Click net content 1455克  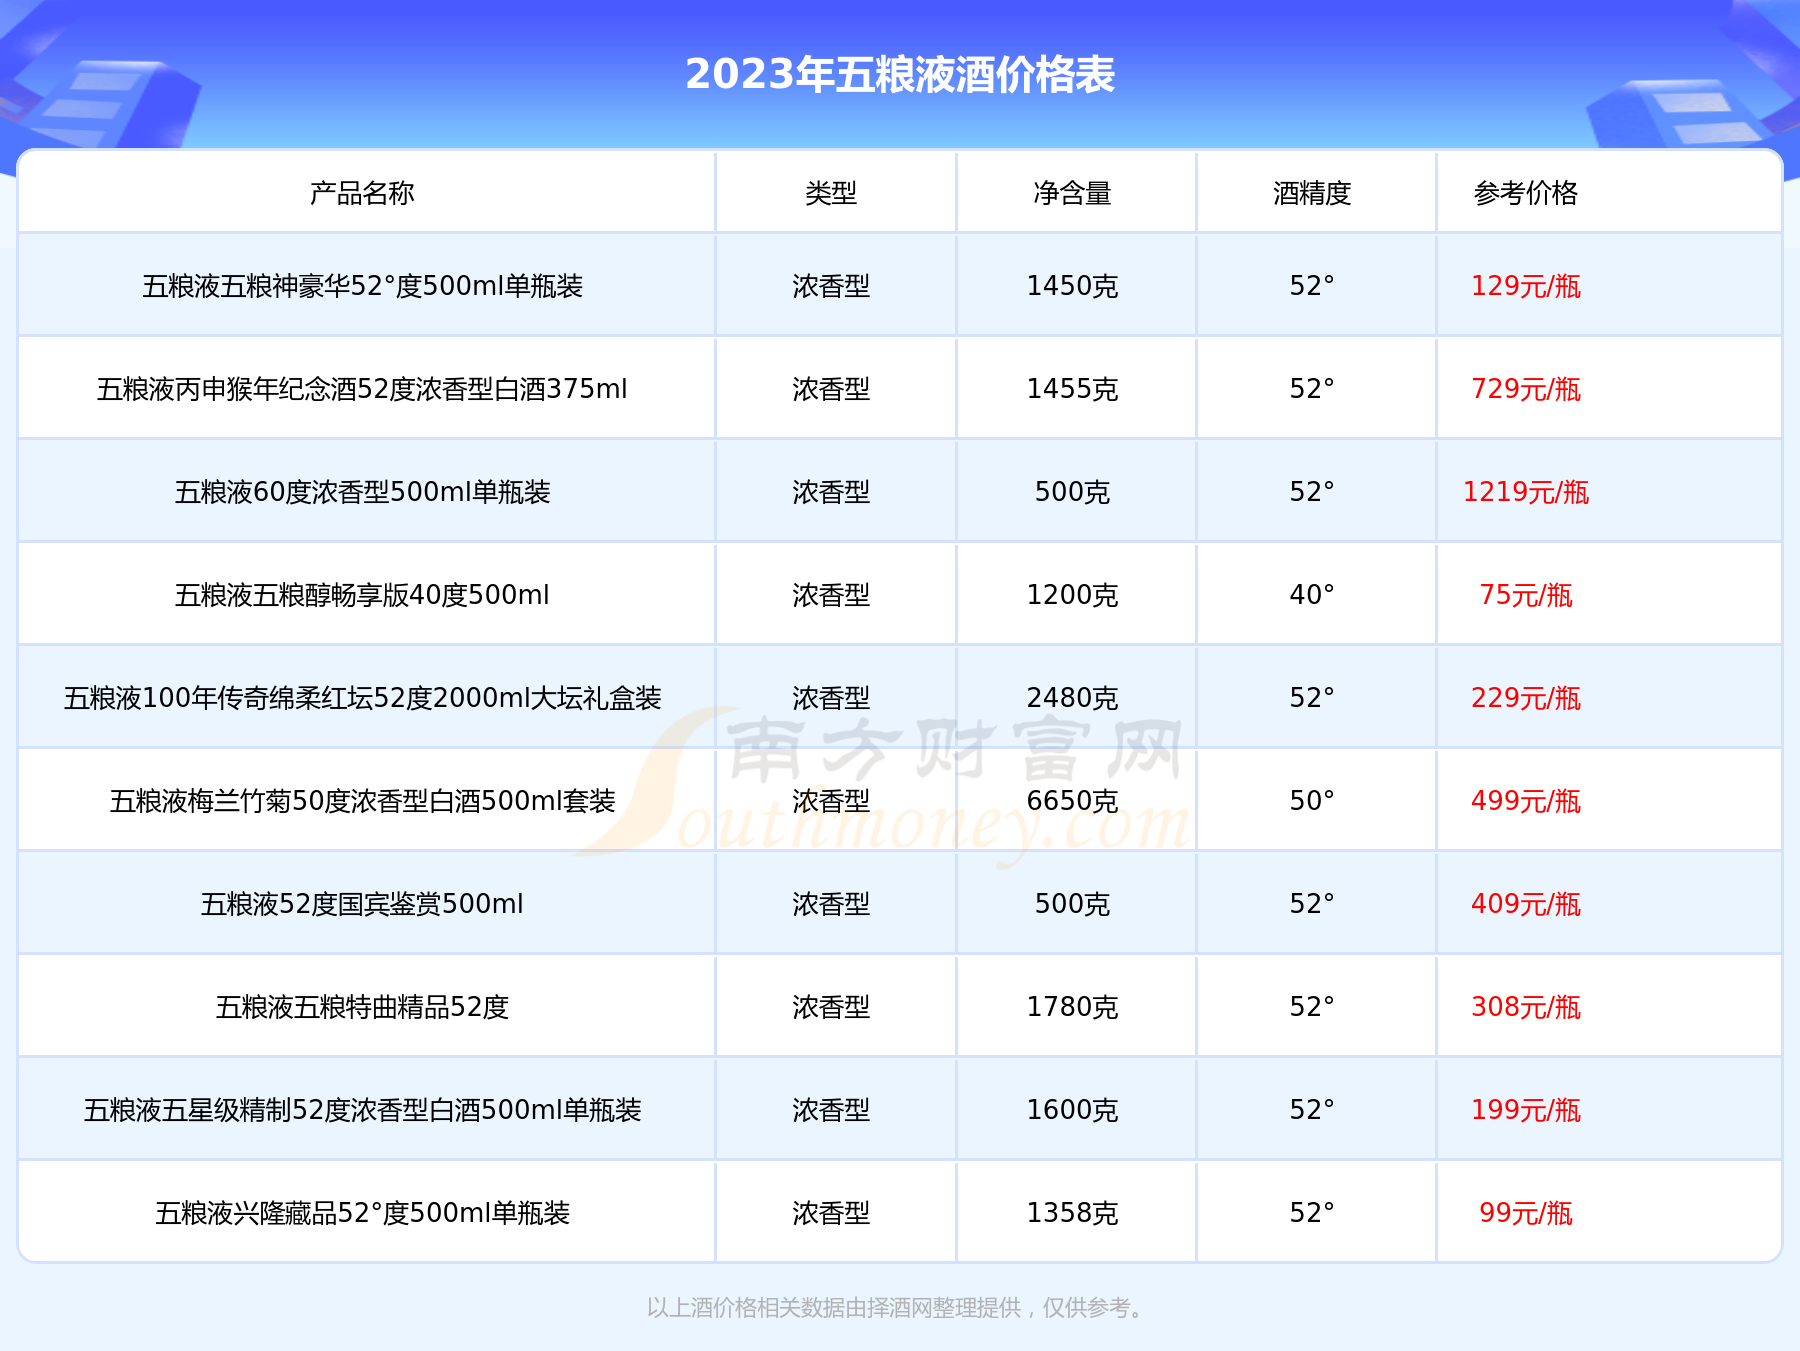1072,389
